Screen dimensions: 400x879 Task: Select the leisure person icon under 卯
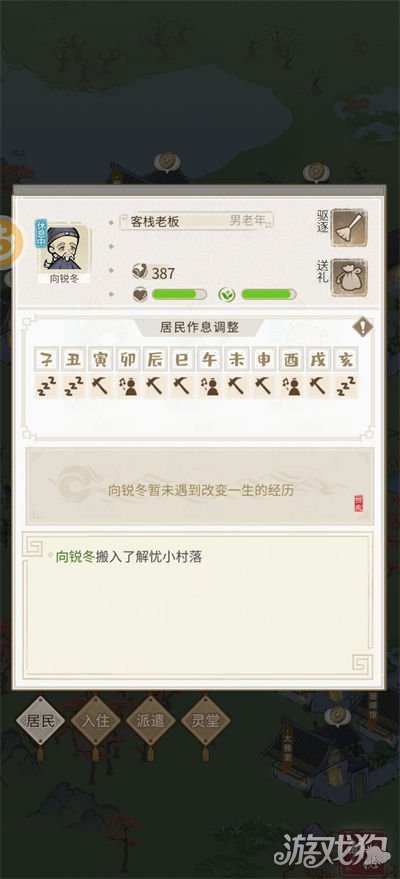129,387
